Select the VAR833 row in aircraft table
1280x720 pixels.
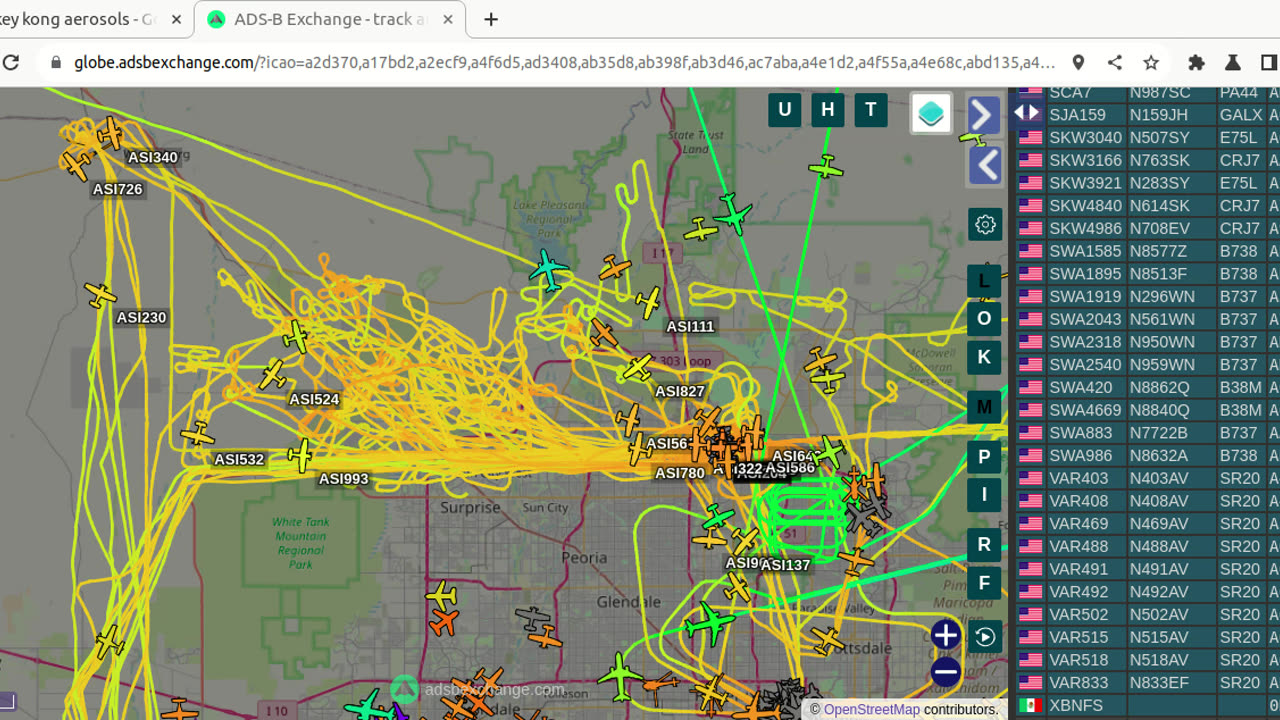point(1148,683)
